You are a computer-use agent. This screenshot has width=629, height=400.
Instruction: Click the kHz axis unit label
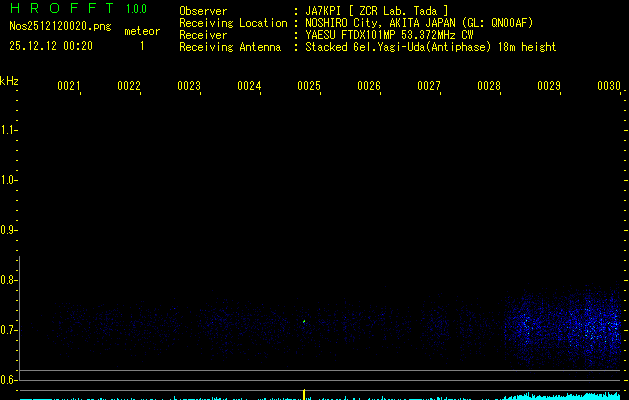(9, 81)
